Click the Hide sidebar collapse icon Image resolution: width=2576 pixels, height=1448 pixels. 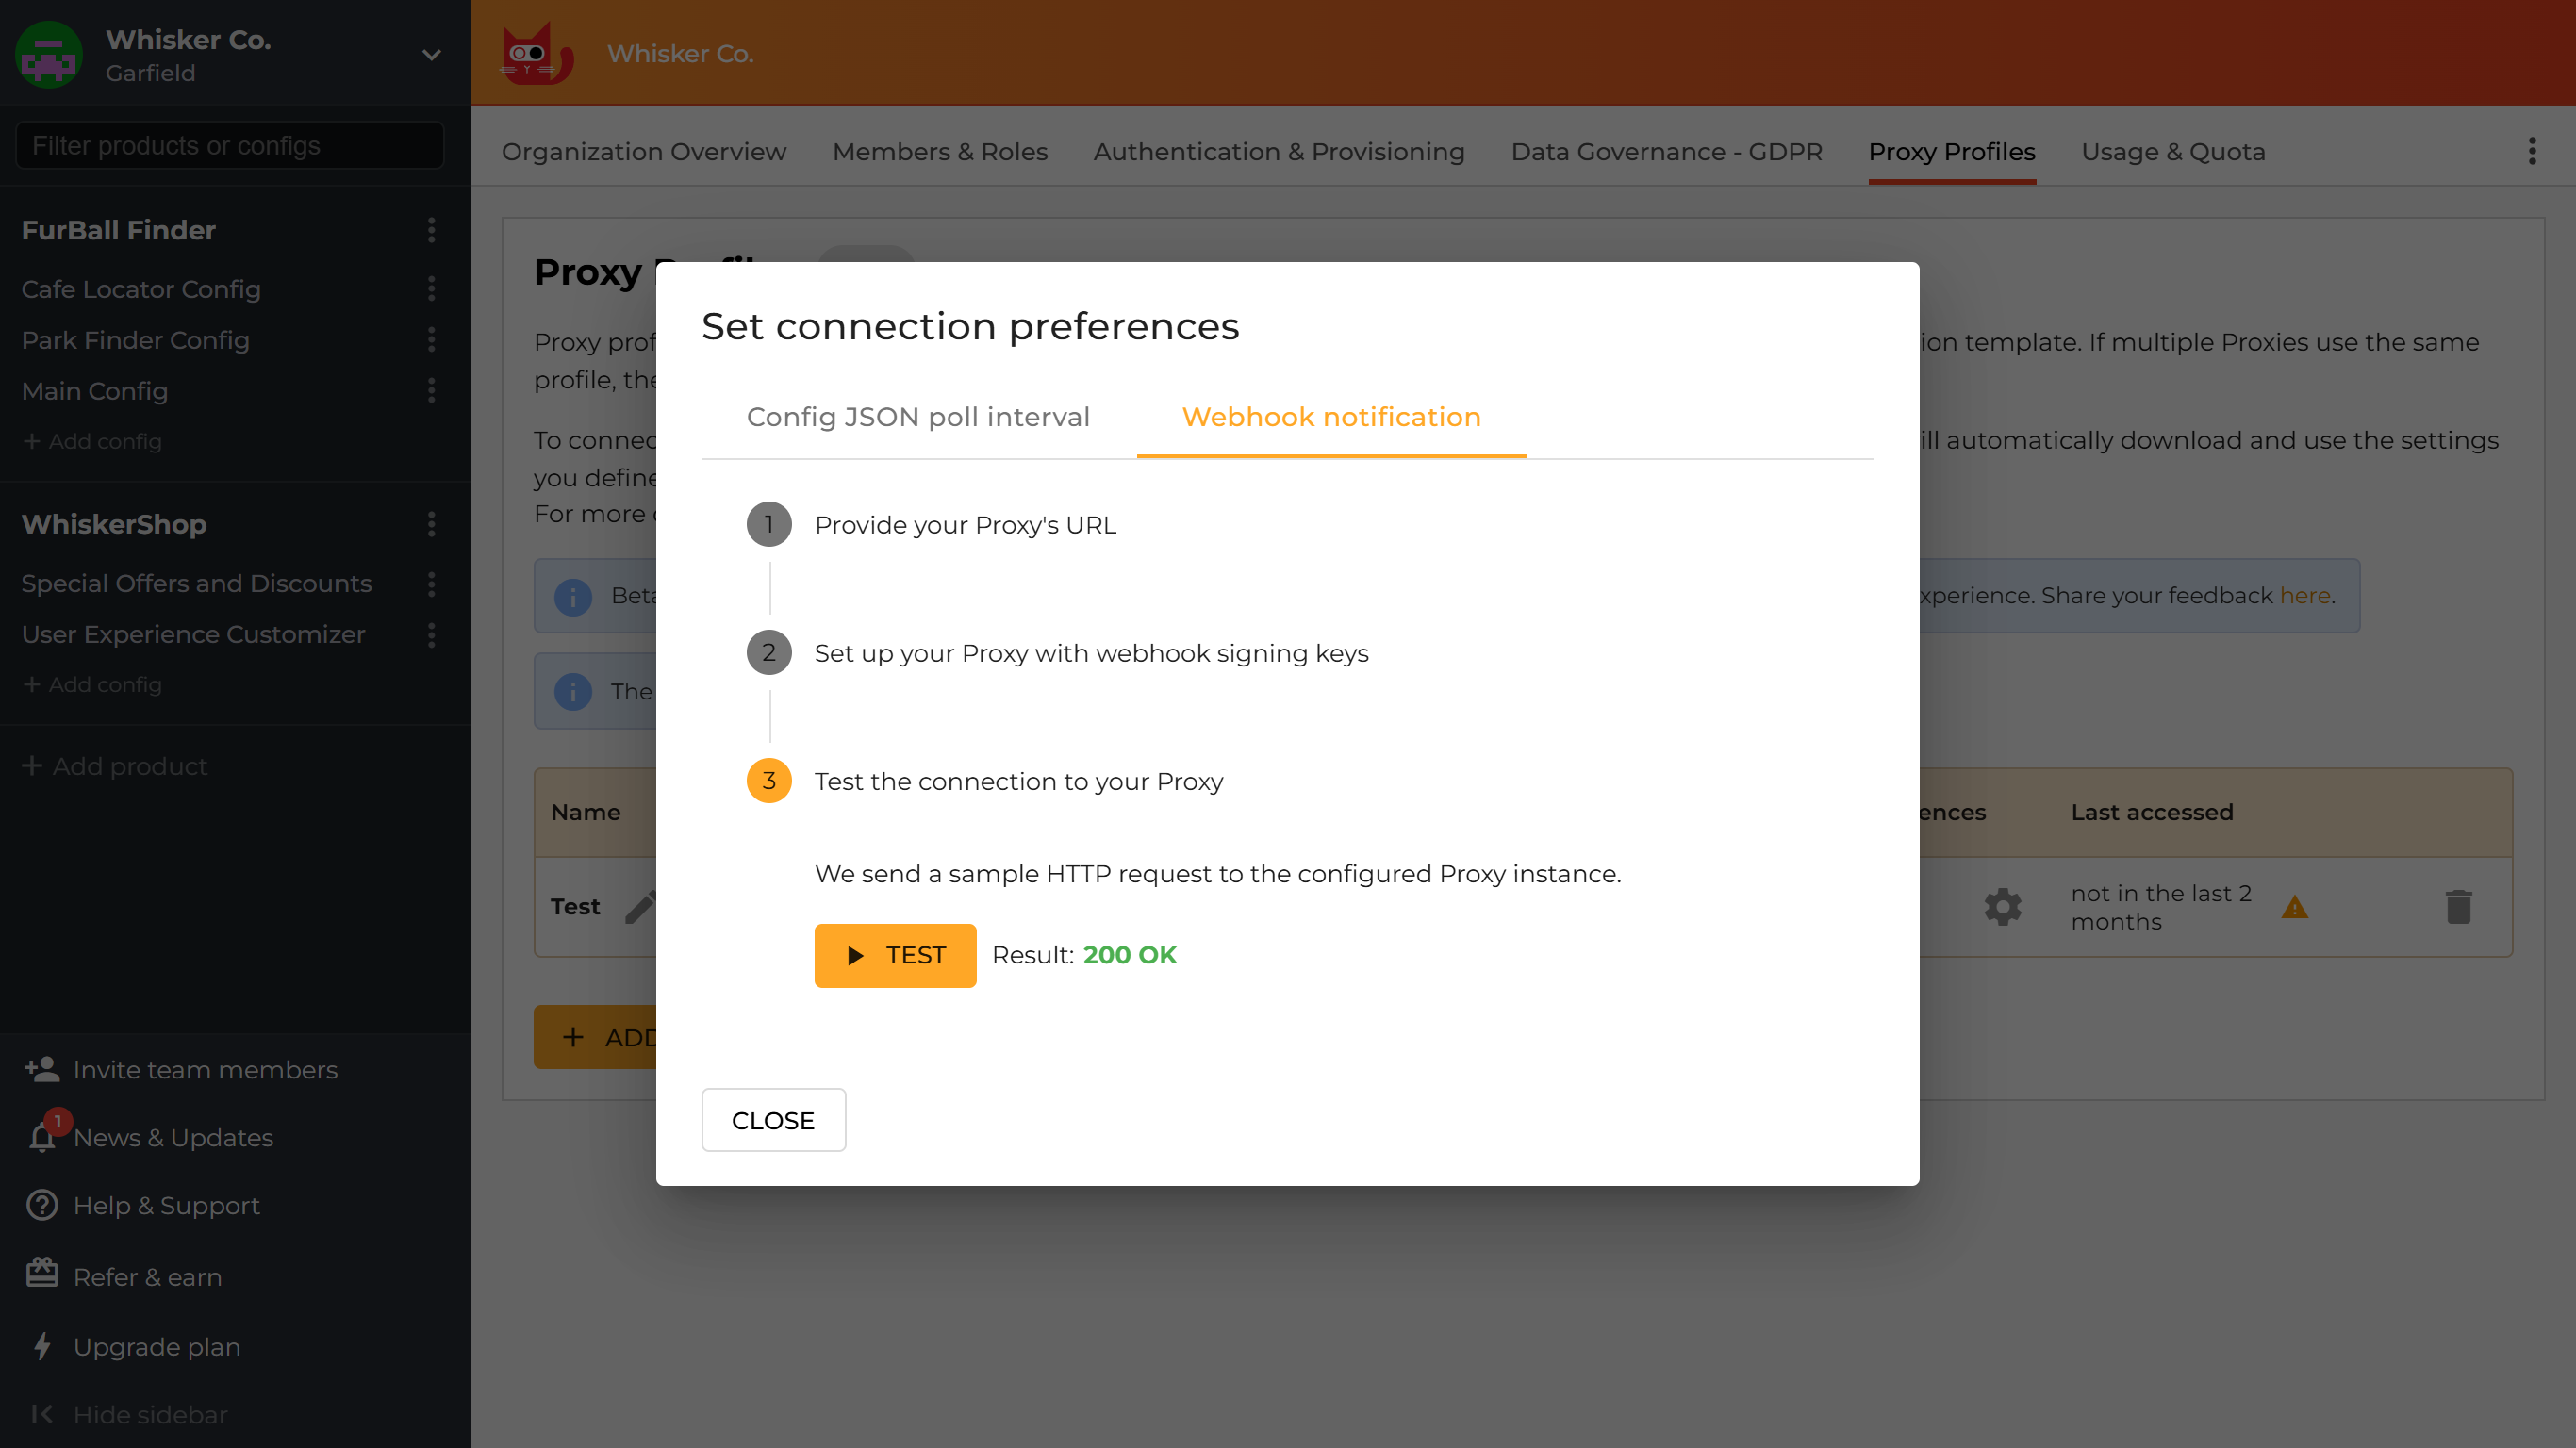coord(42,1414)
